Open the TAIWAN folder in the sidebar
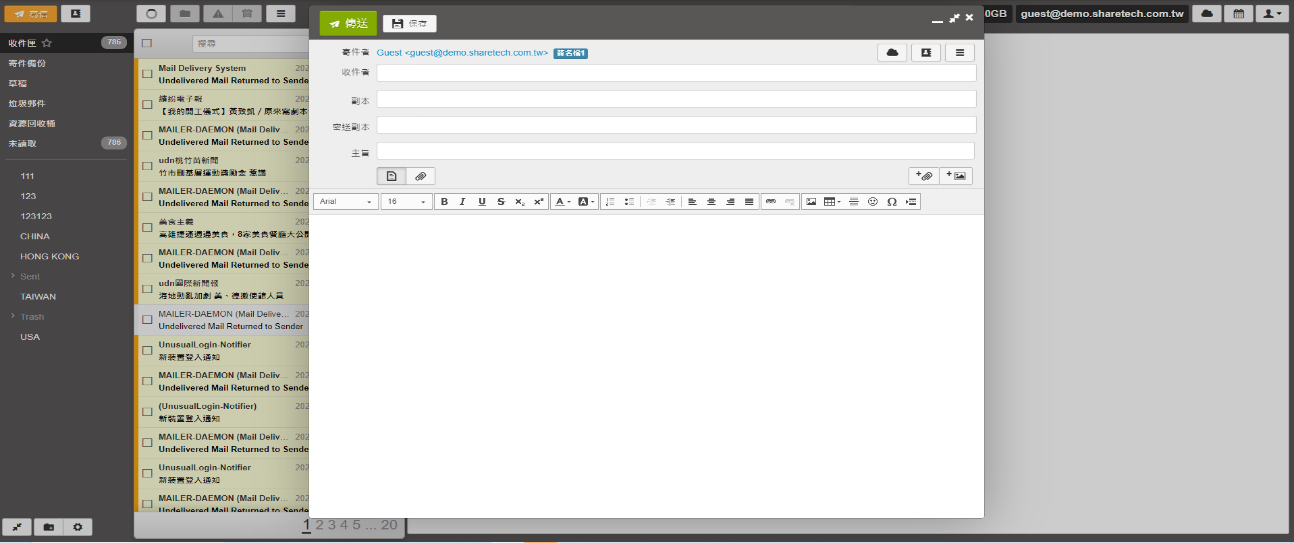 (x=38, y=297)
